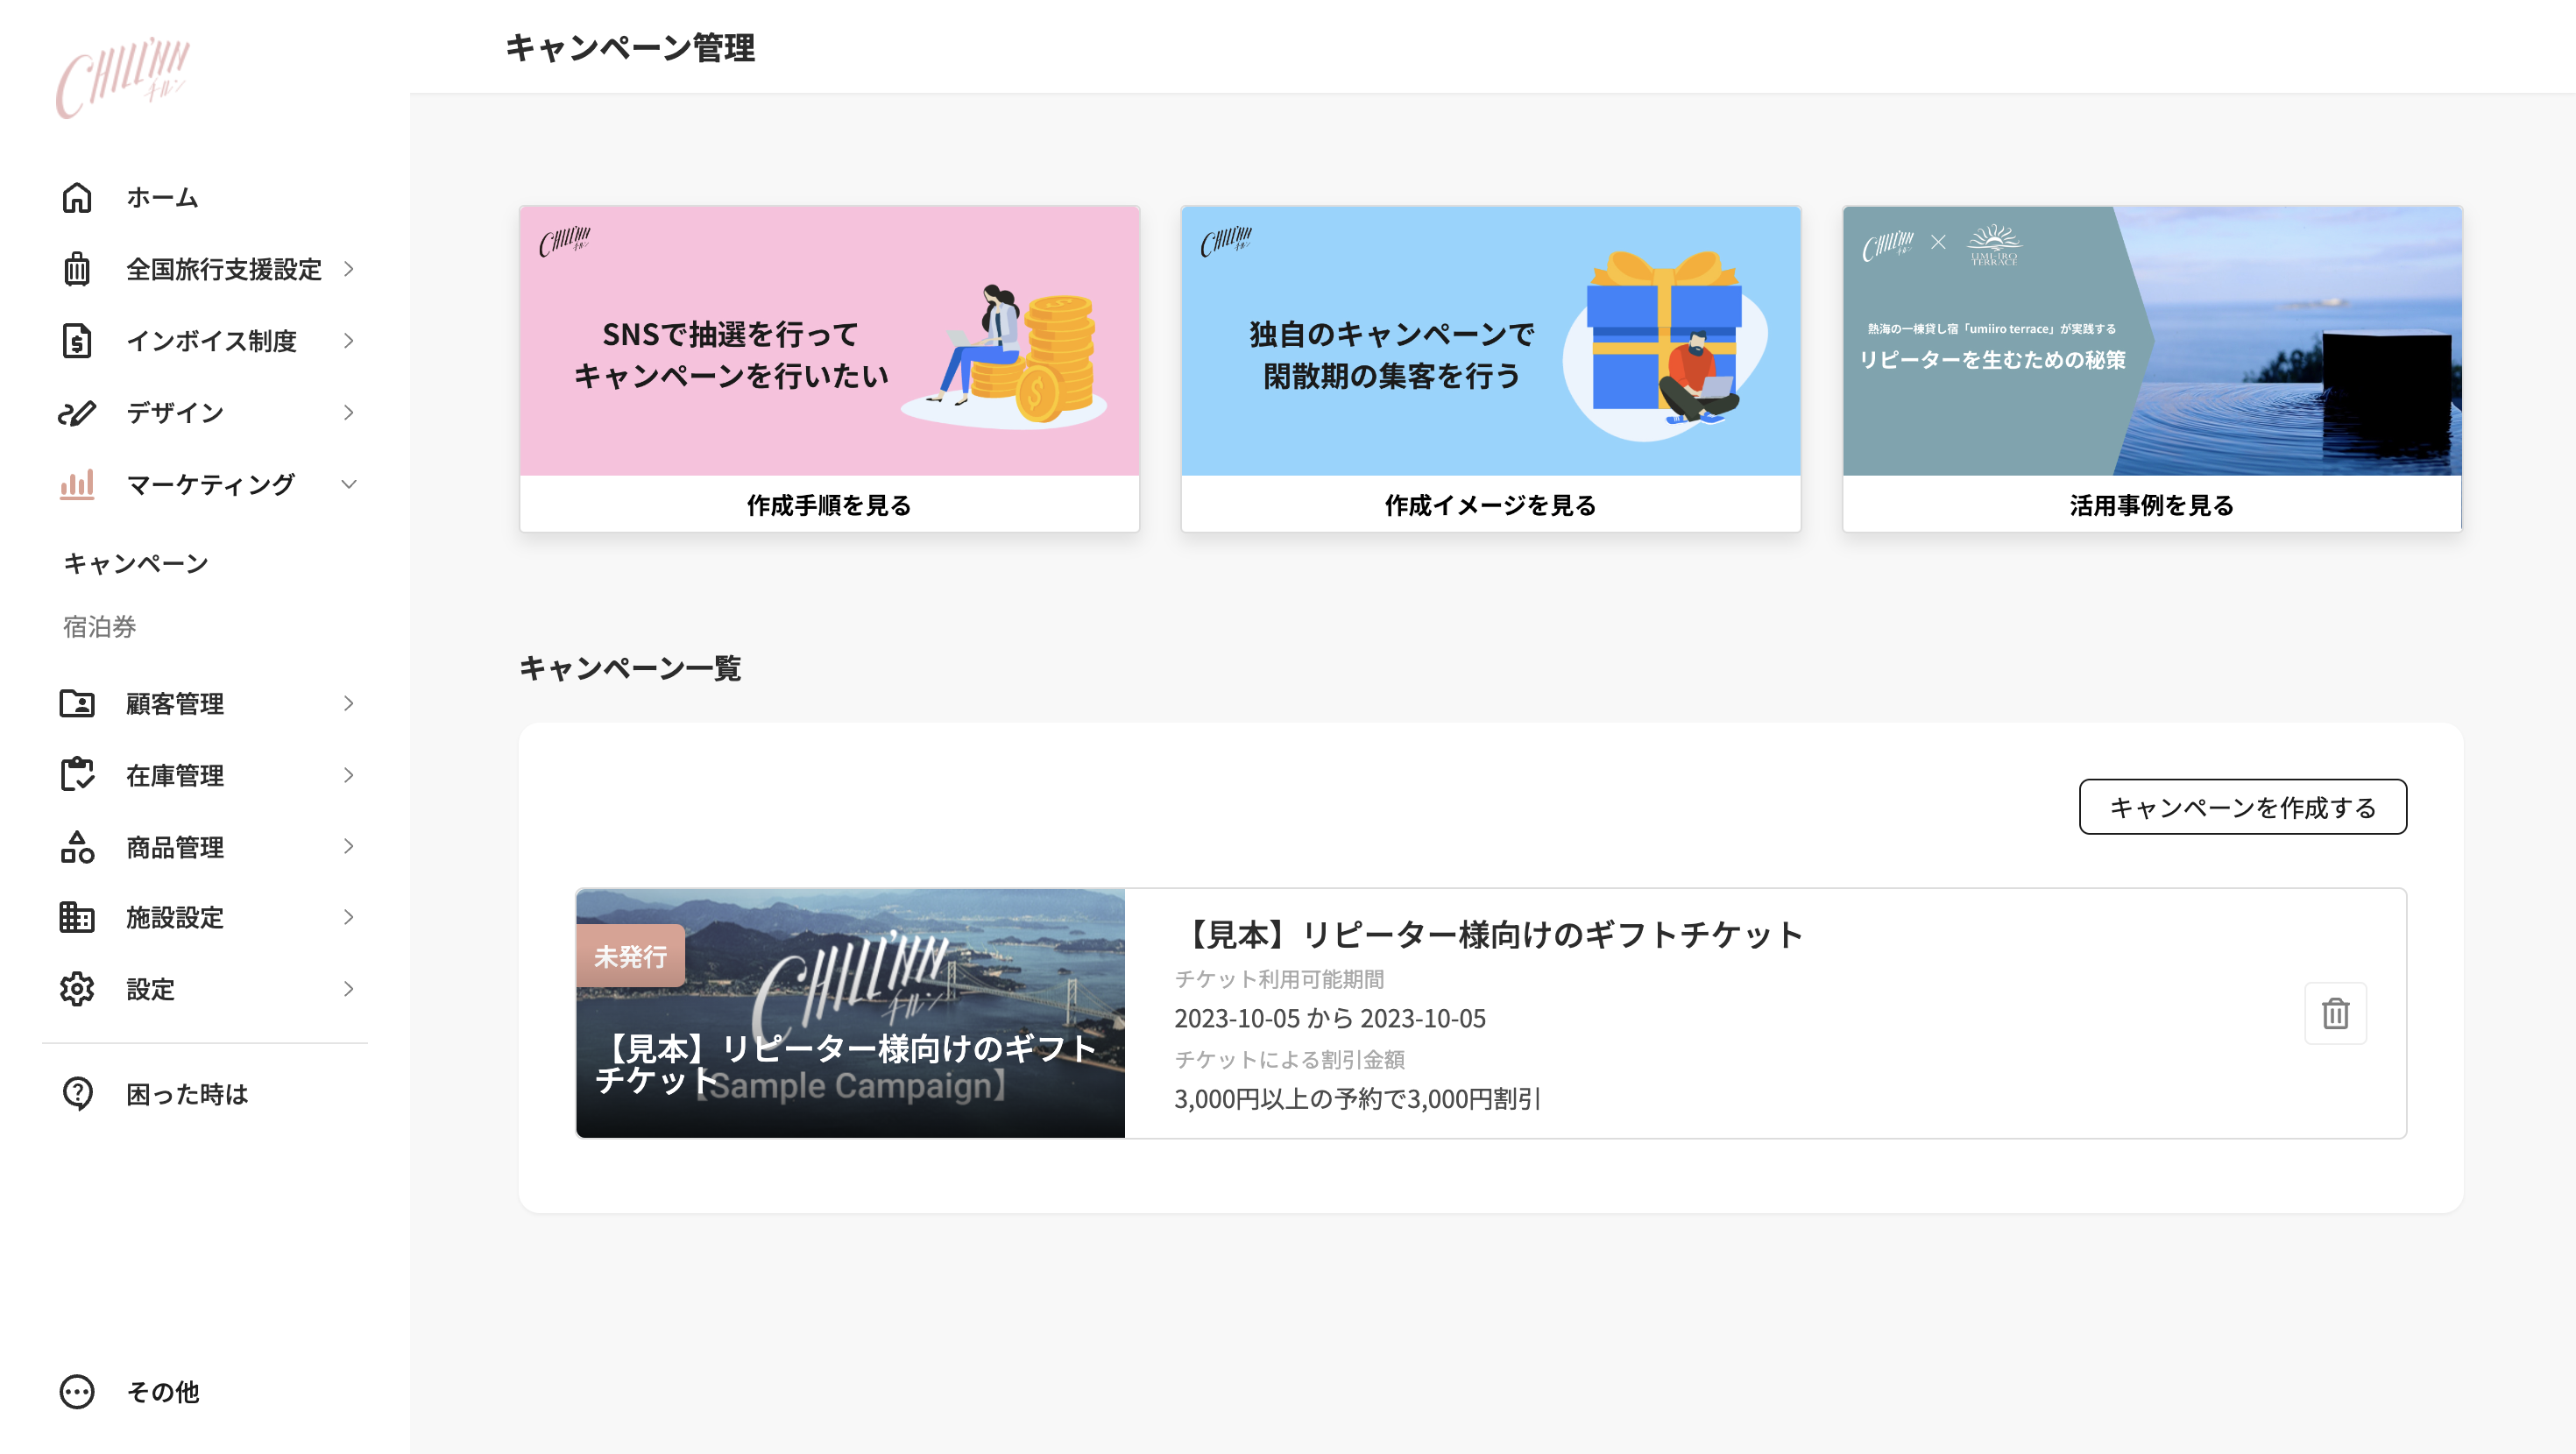The height and width of the screenshot is (1454, 2576).
Task: Click the 困った時は help icon
Action: tap(78, 1093)
